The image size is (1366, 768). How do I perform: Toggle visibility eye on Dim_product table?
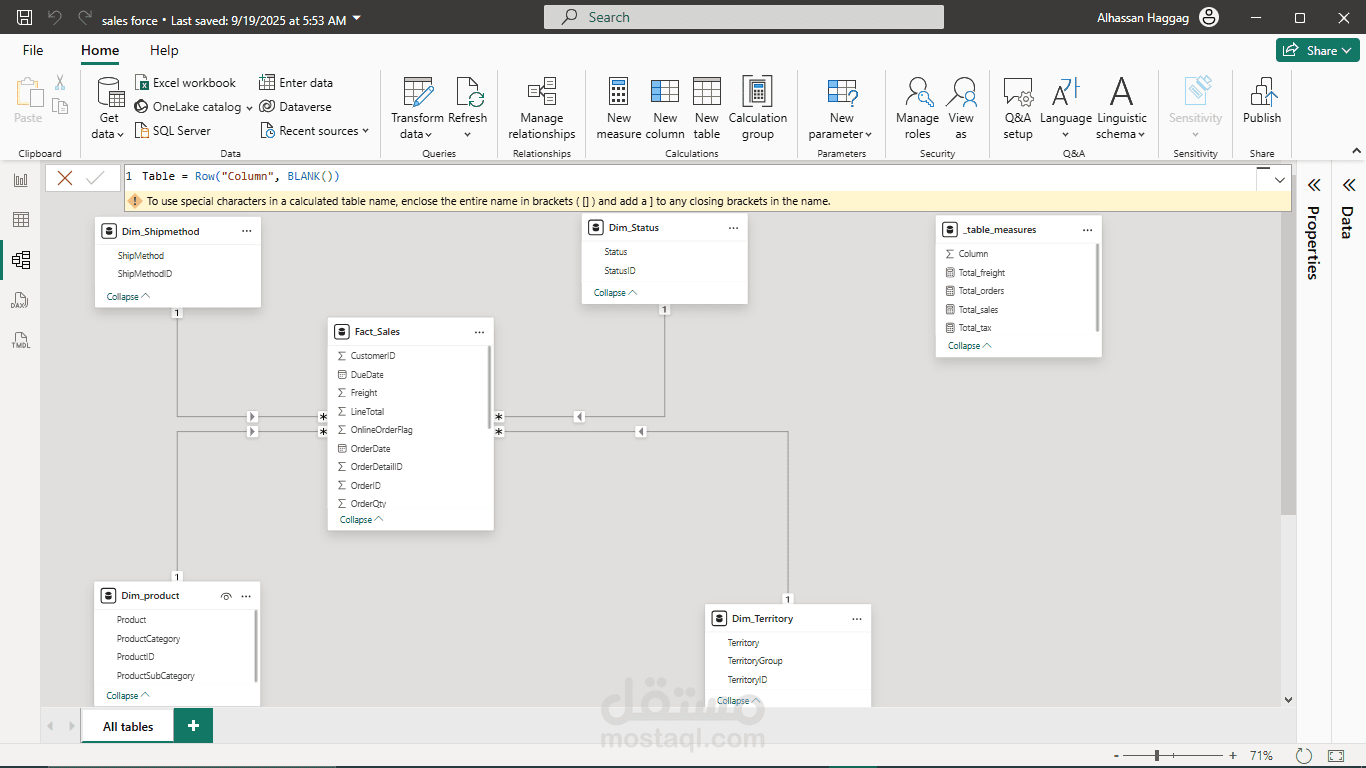click(x=226, y=596)
